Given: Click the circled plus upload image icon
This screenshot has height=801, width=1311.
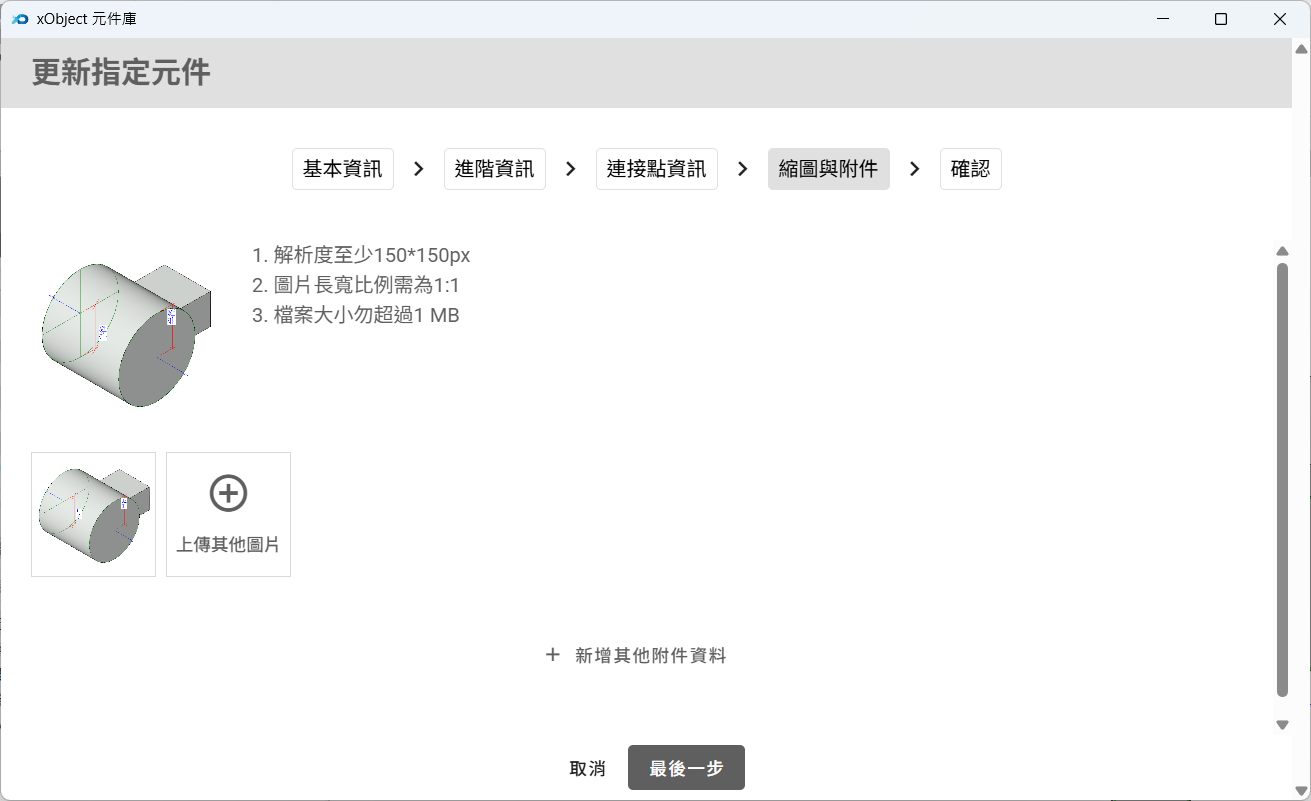Looking at the screenshot, I should click(x=228, y=493).
